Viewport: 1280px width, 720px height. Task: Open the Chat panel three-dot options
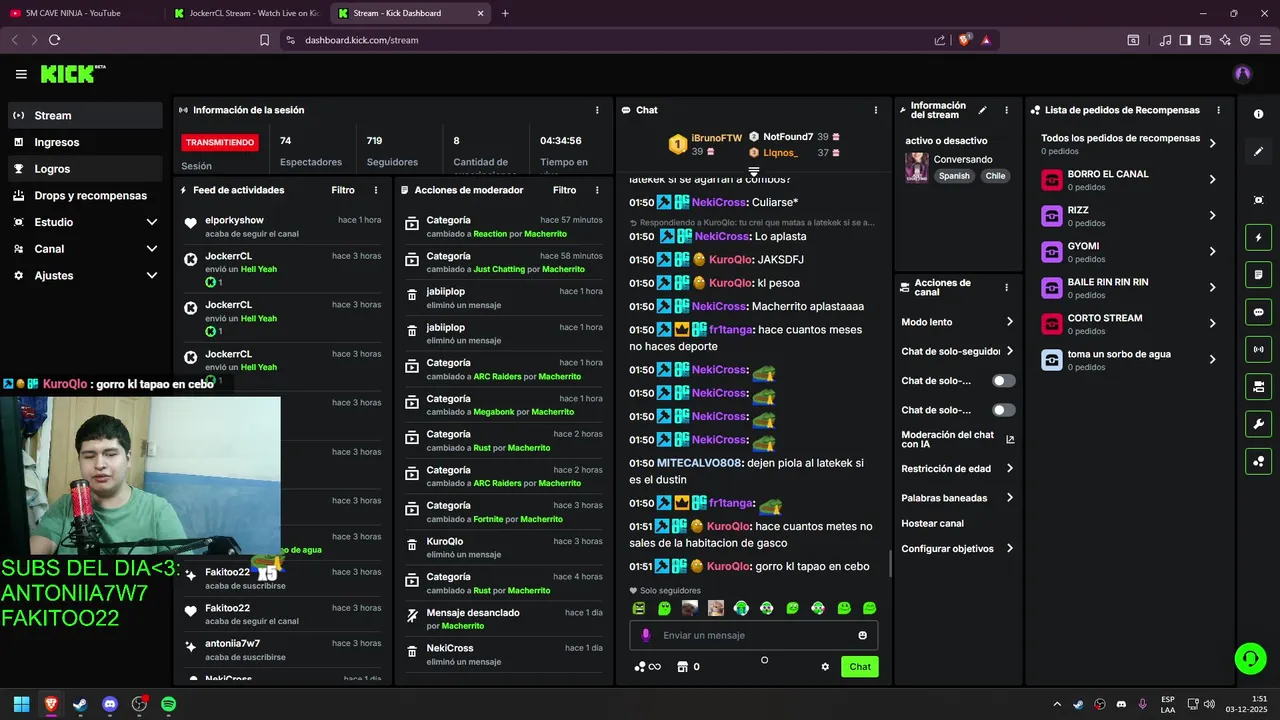[x=876, y=110]
